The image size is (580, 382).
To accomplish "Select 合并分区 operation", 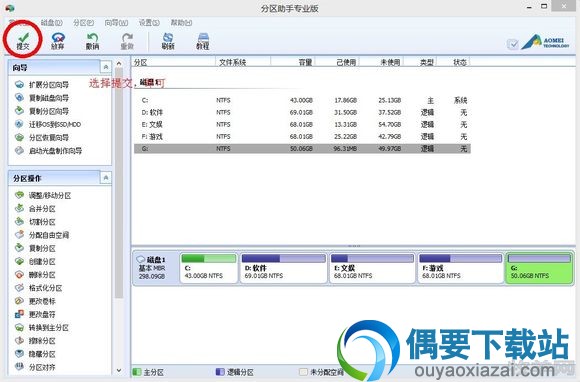I will 35,209.
